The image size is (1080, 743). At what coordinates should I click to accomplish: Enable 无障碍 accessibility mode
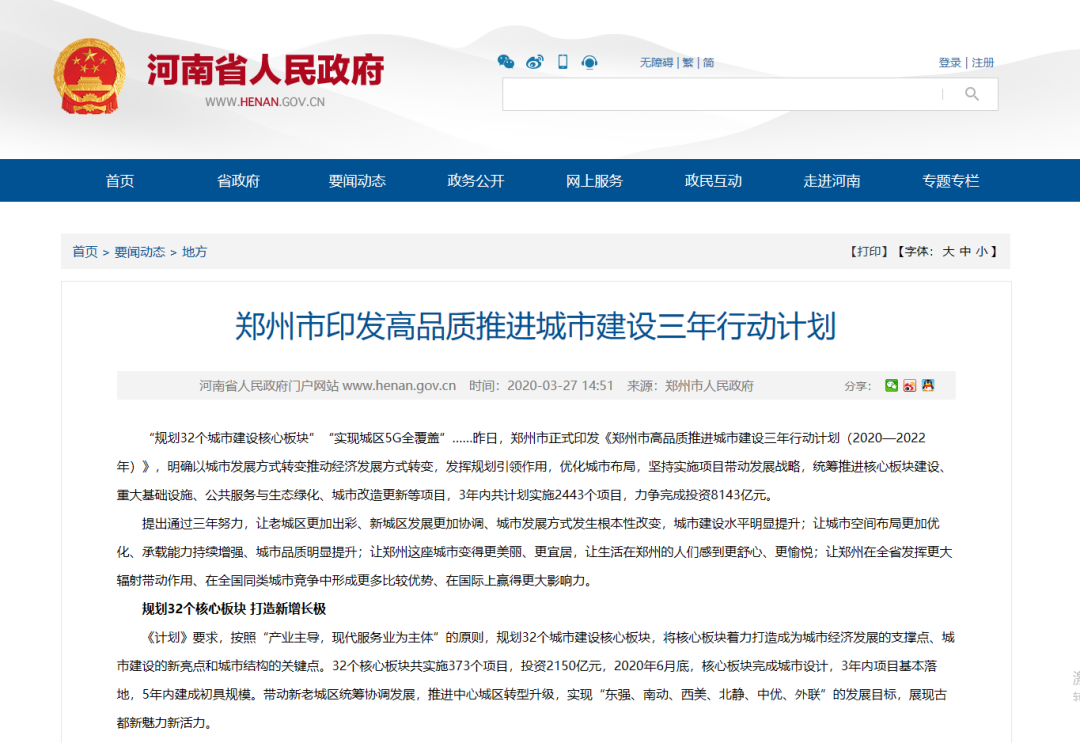(655, 62)
